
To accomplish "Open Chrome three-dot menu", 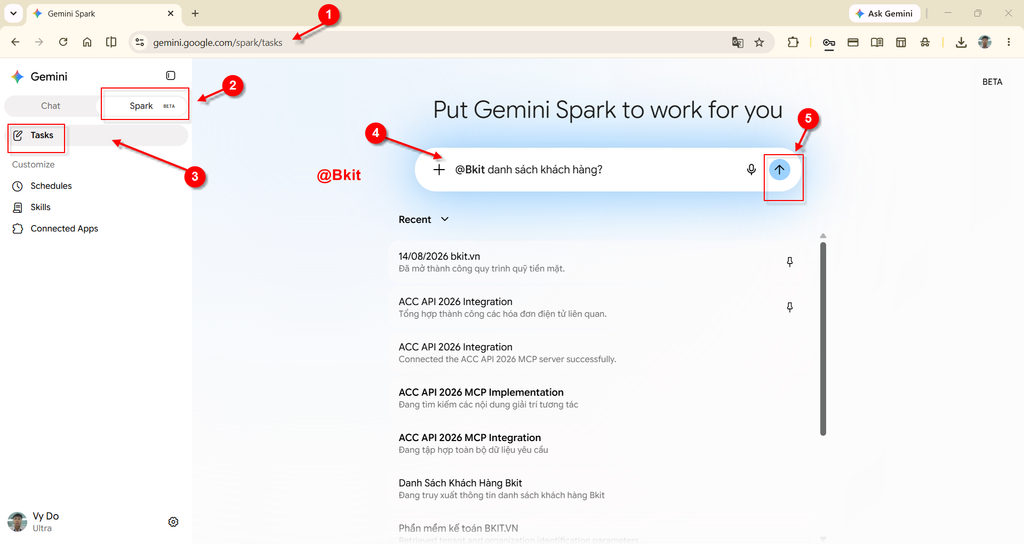I will (1008, 42).
